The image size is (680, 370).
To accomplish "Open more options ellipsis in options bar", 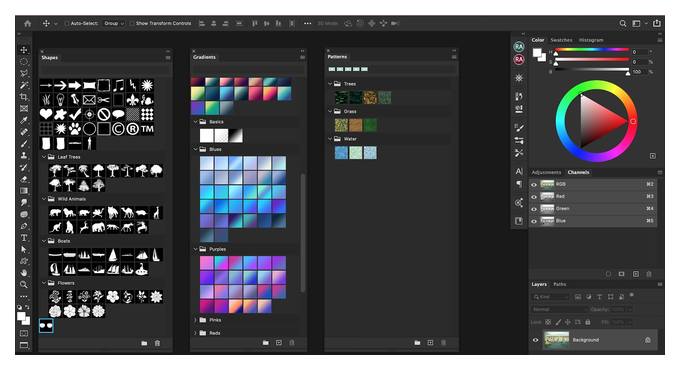I will pos(307,23).
